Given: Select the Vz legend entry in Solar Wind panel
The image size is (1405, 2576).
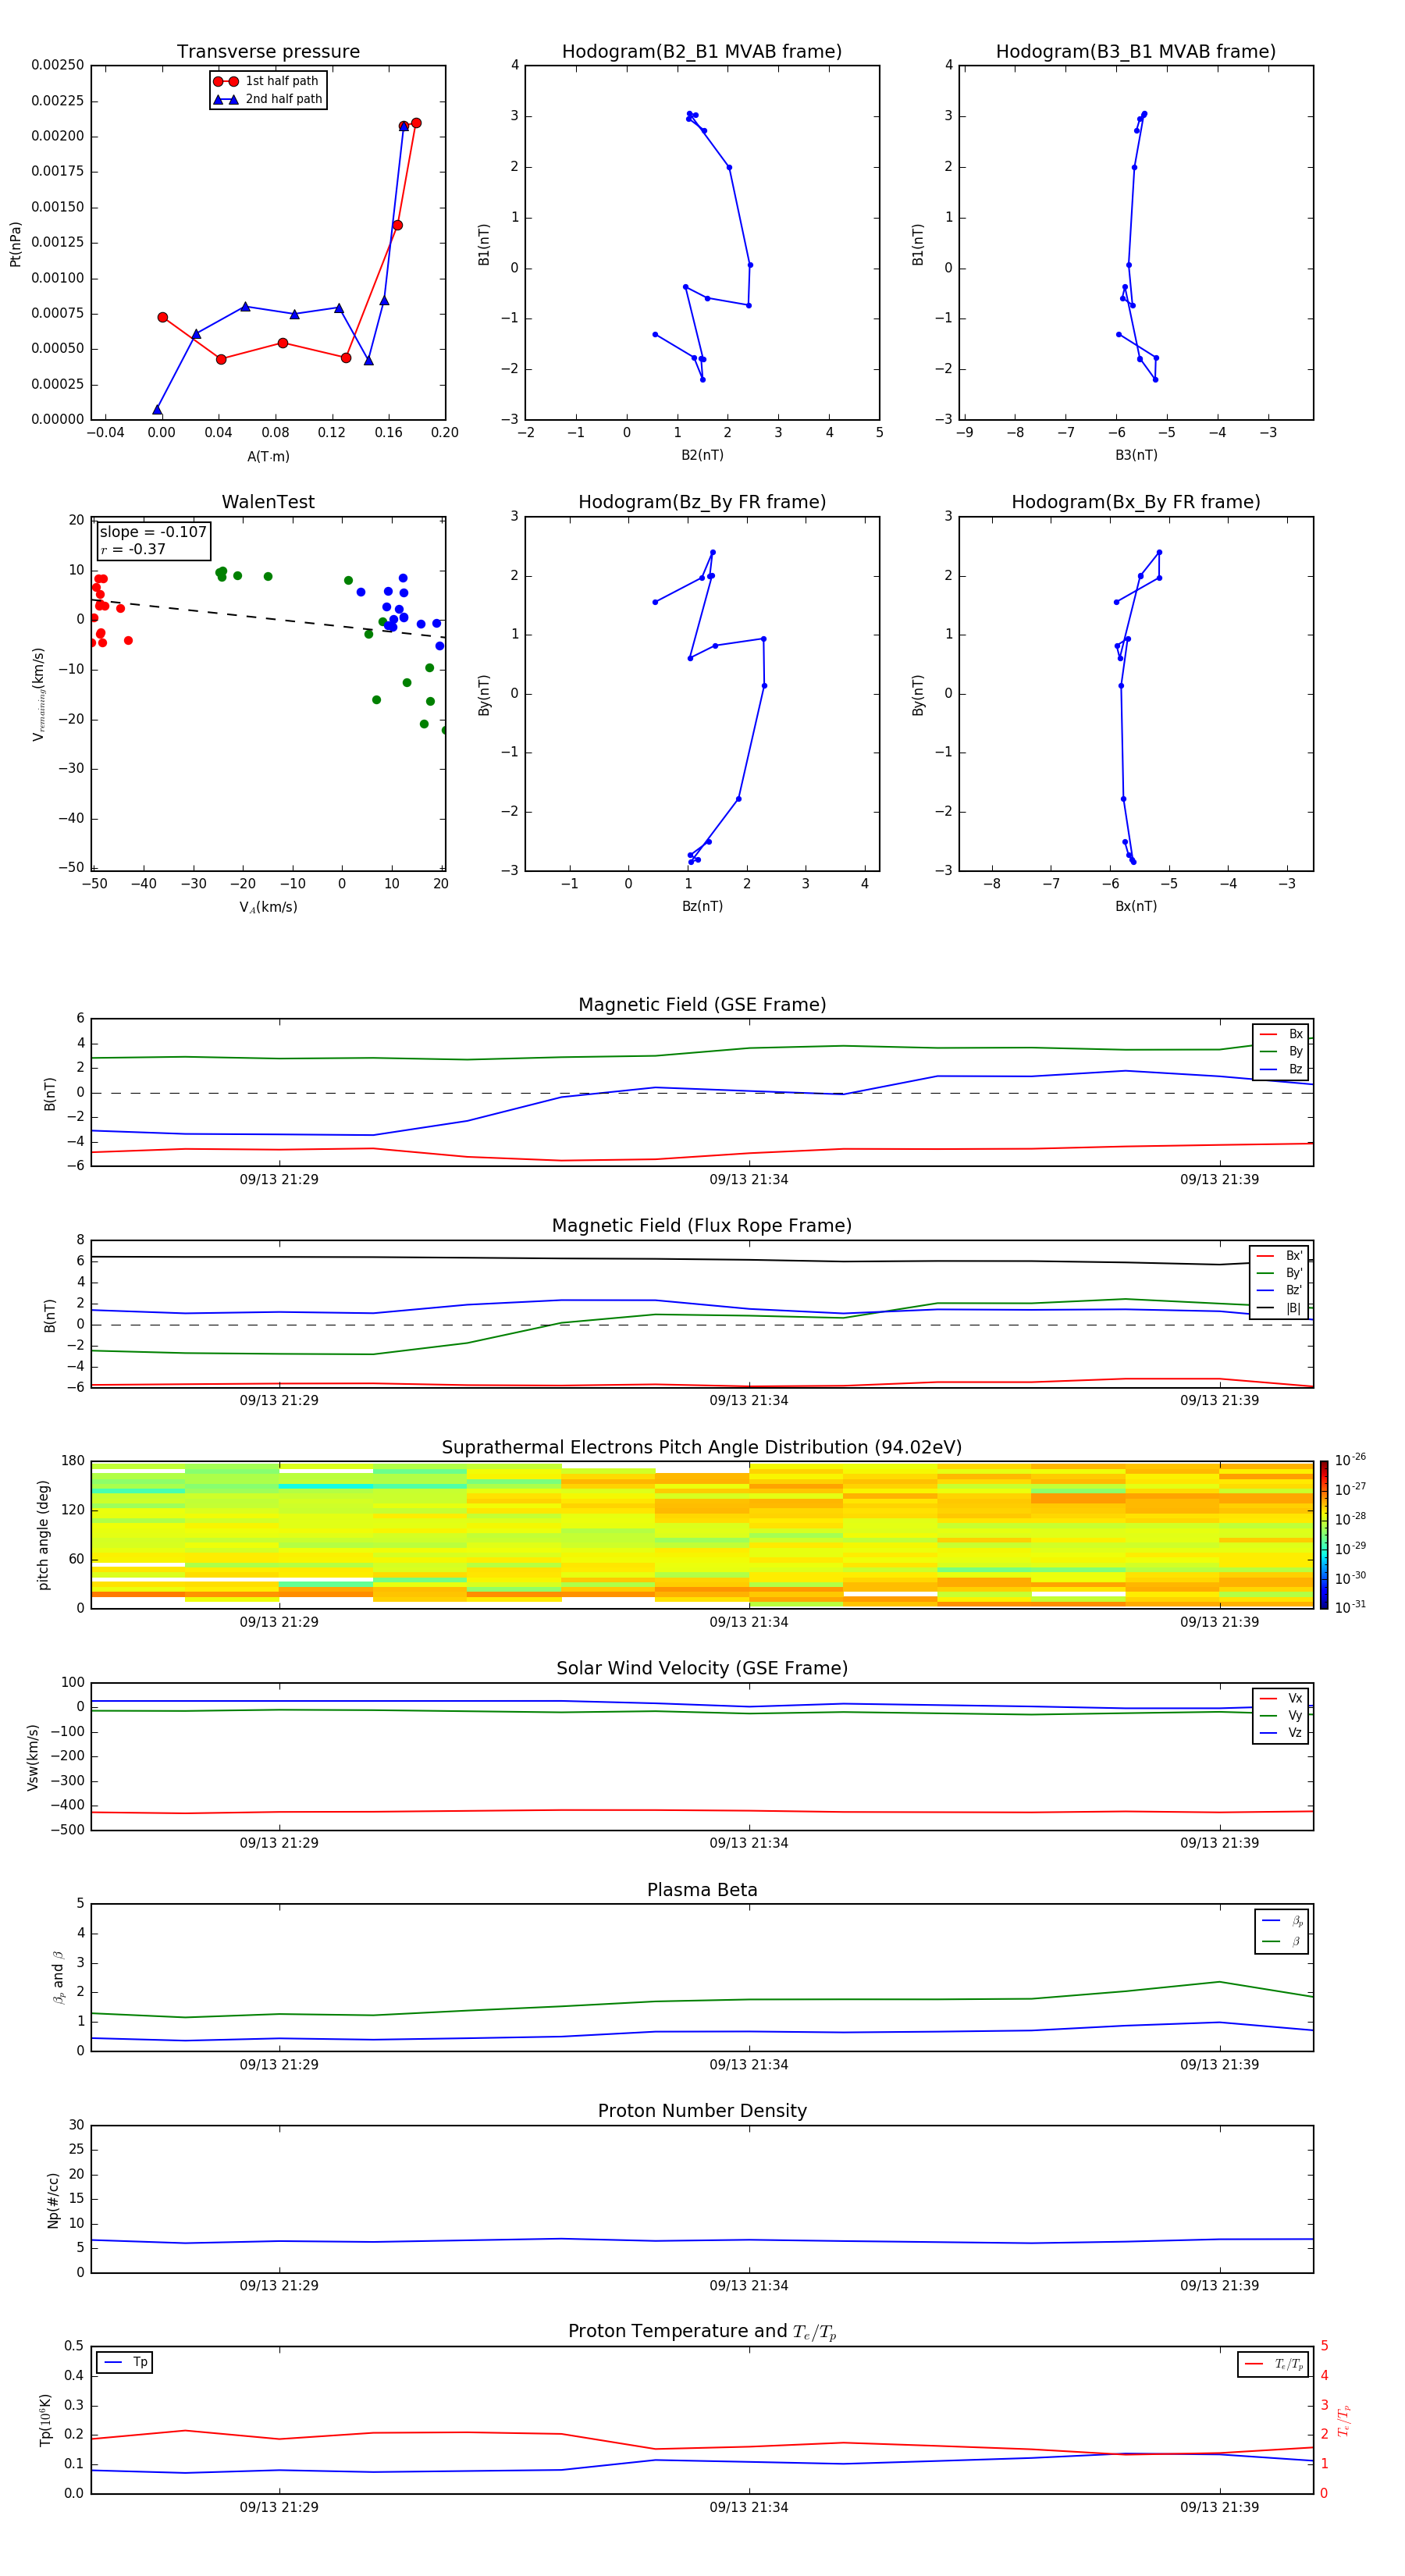Looking at the screenshot, I should click(x=1281, y=1733).
